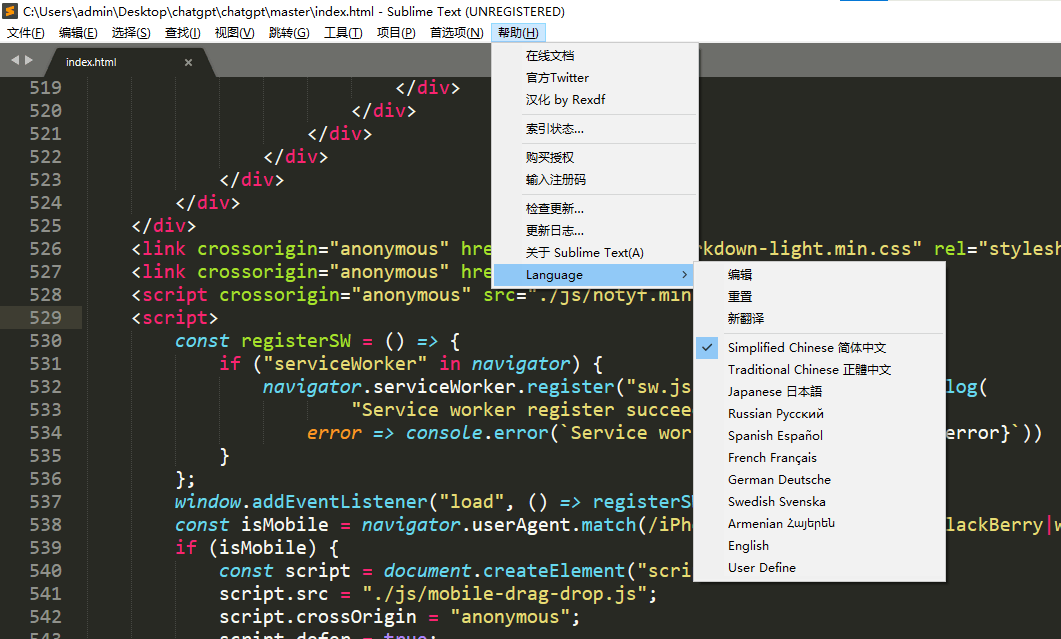Click script.crossOrigin on line 542

[317, 617]
